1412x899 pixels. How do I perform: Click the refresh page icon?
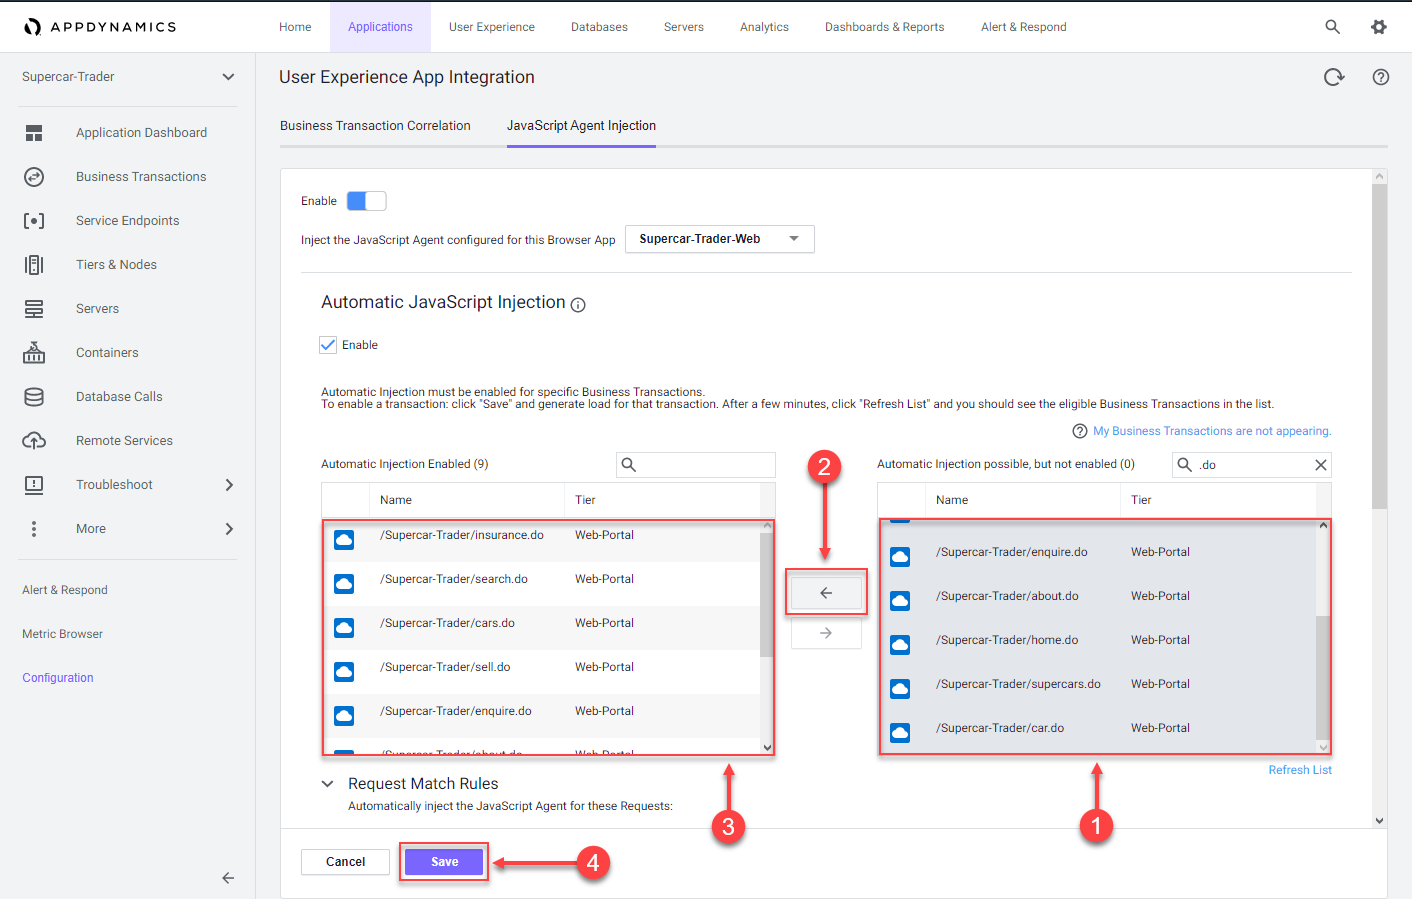coord(1334,77)
